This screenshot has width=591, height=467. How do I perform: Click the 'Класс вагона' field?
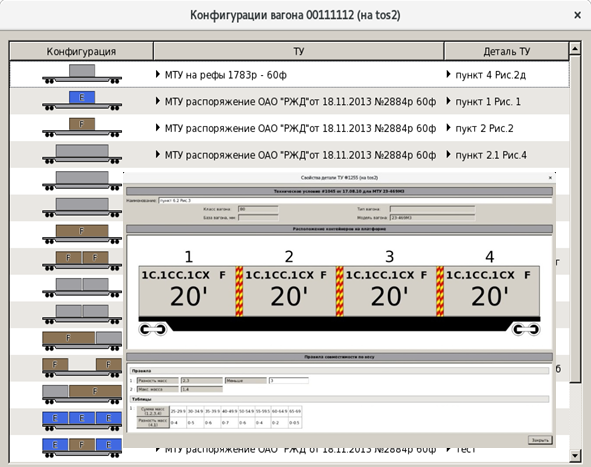[258, 209]
